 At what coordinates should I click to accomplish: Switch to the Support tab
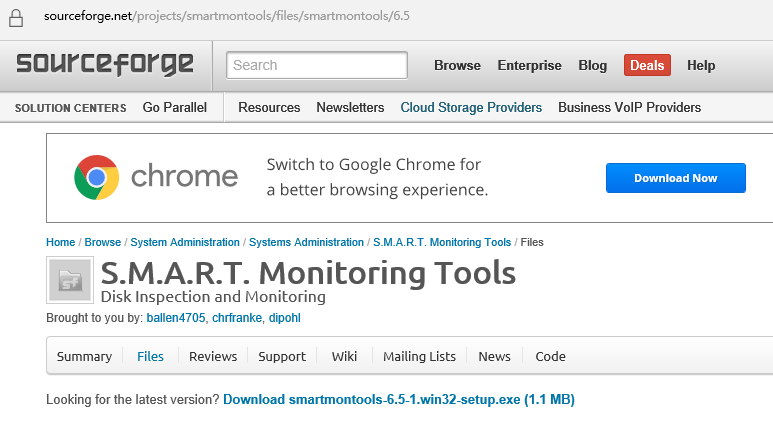(282, 356)
